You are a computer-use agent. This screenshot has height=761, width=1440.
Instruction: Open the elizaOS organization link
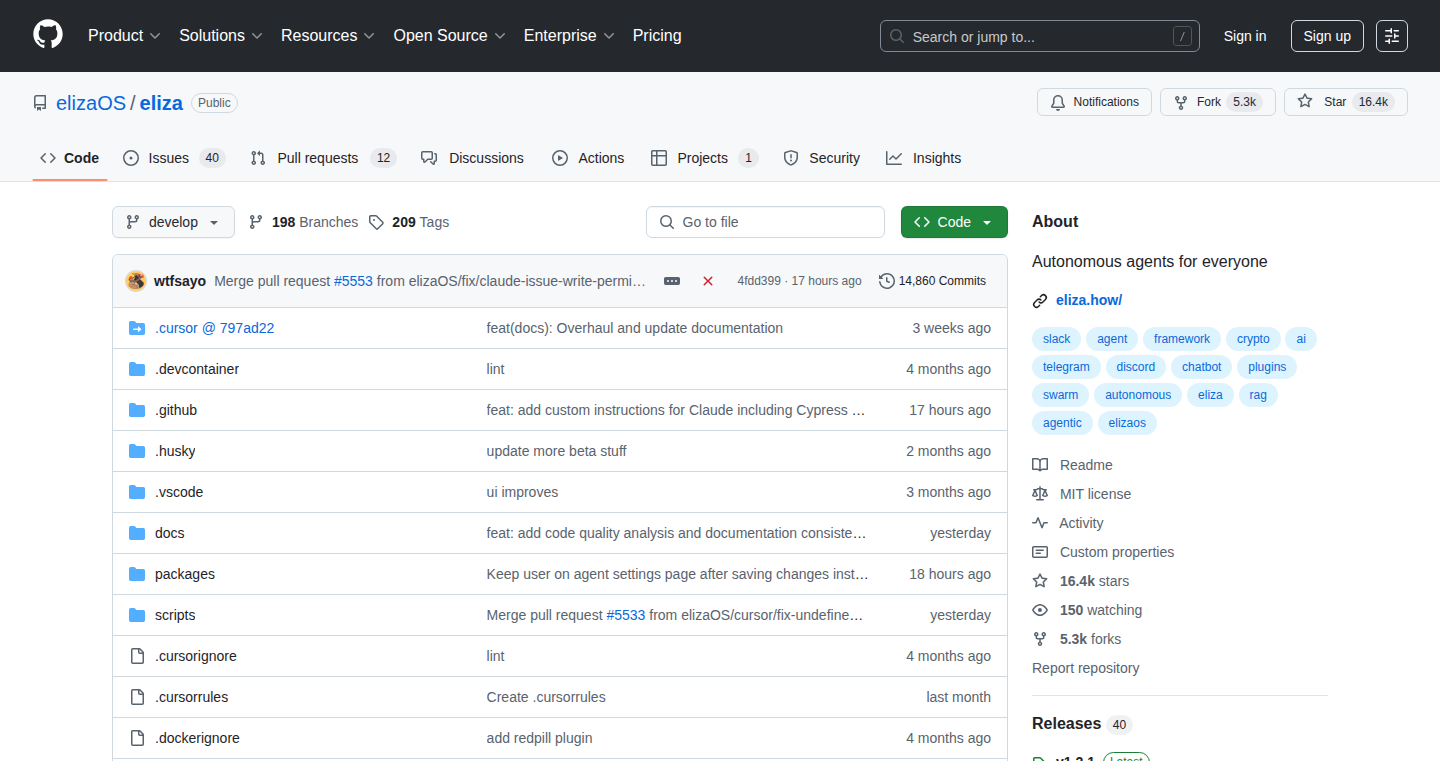[89, 103]
